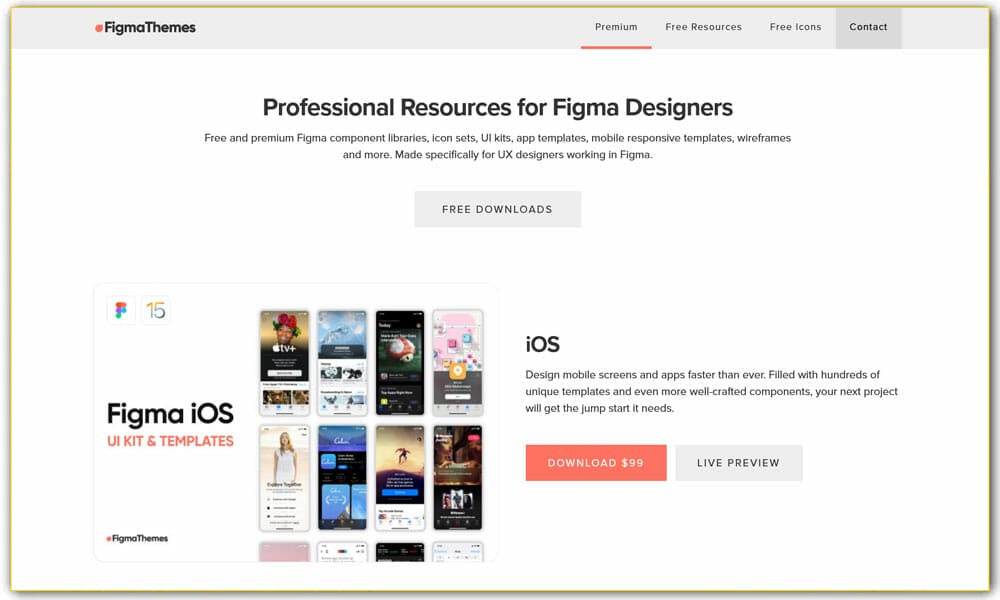Click the FigmaThemes logo in the header
1000x600 pixels.
pyautogui.click(x=146, y=29)
